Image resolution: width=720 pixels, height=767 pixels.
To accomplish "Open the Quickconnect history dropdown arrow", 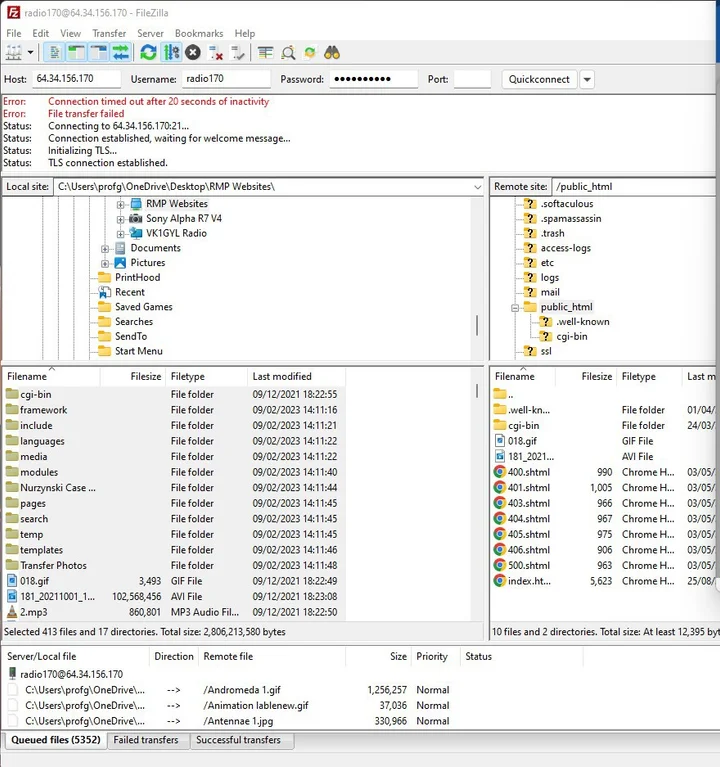I will click(x=587, y=79).
